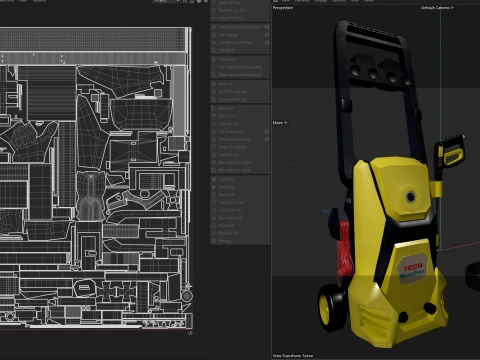This screenshot has width=480, height=360.
Task: Click the Move tool indicator in viewport
Action: click(280, 123)
